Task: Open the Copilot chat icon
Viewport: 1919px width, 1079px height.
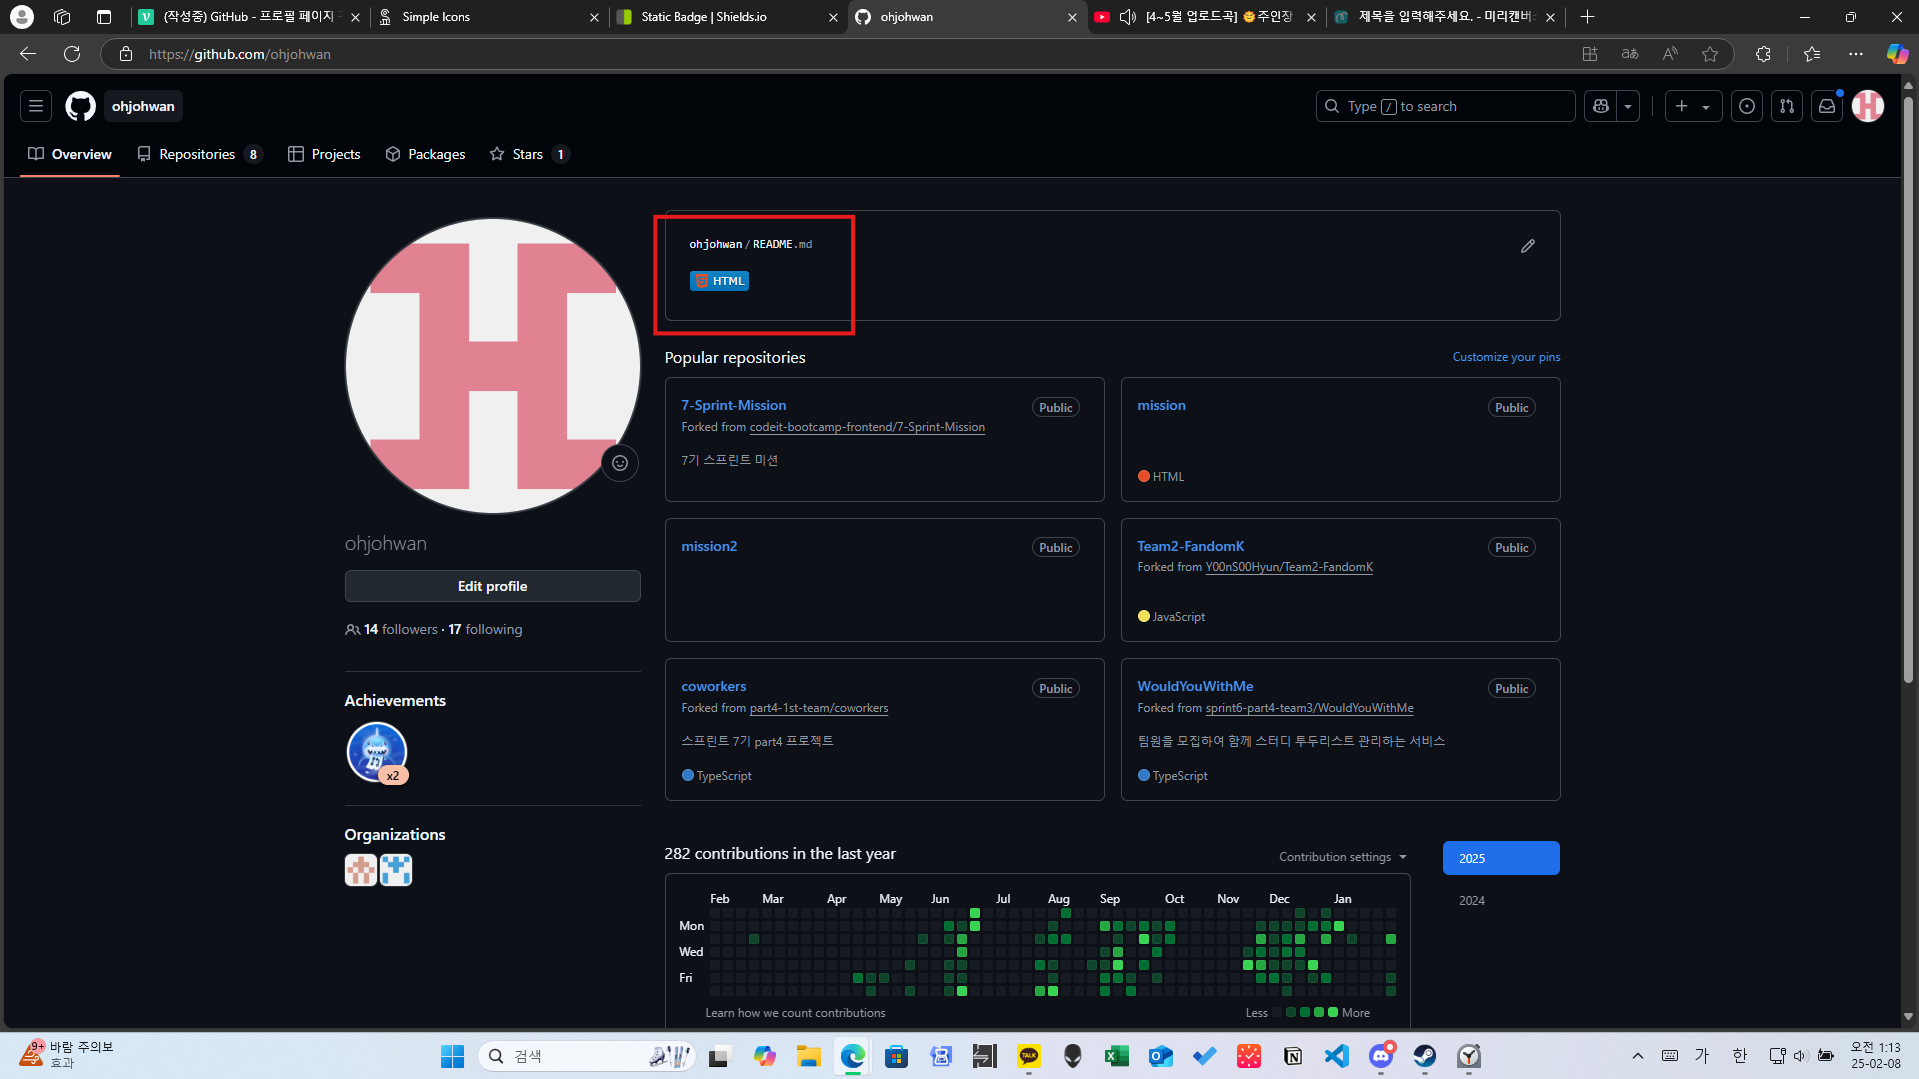Action: click(1601, 106)
